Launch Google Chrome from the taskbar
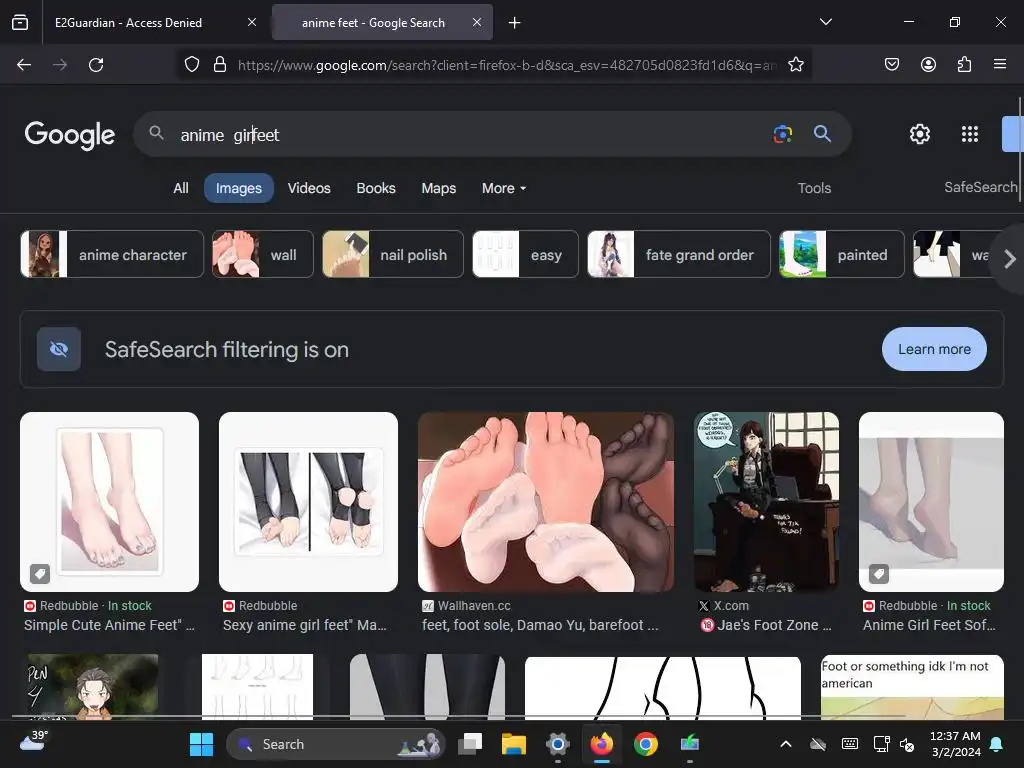 [x=645, y=744]
